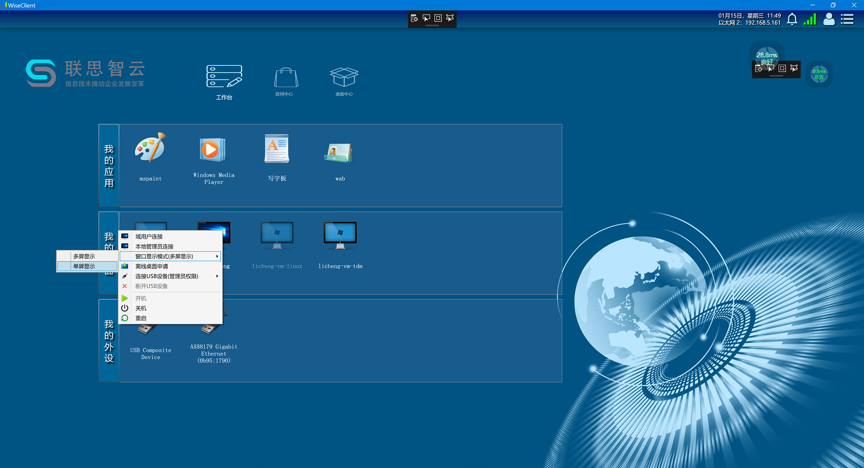This screenshot has width=864, height=468.
Task: Open the wab application icon
Action: click(340, 153)
